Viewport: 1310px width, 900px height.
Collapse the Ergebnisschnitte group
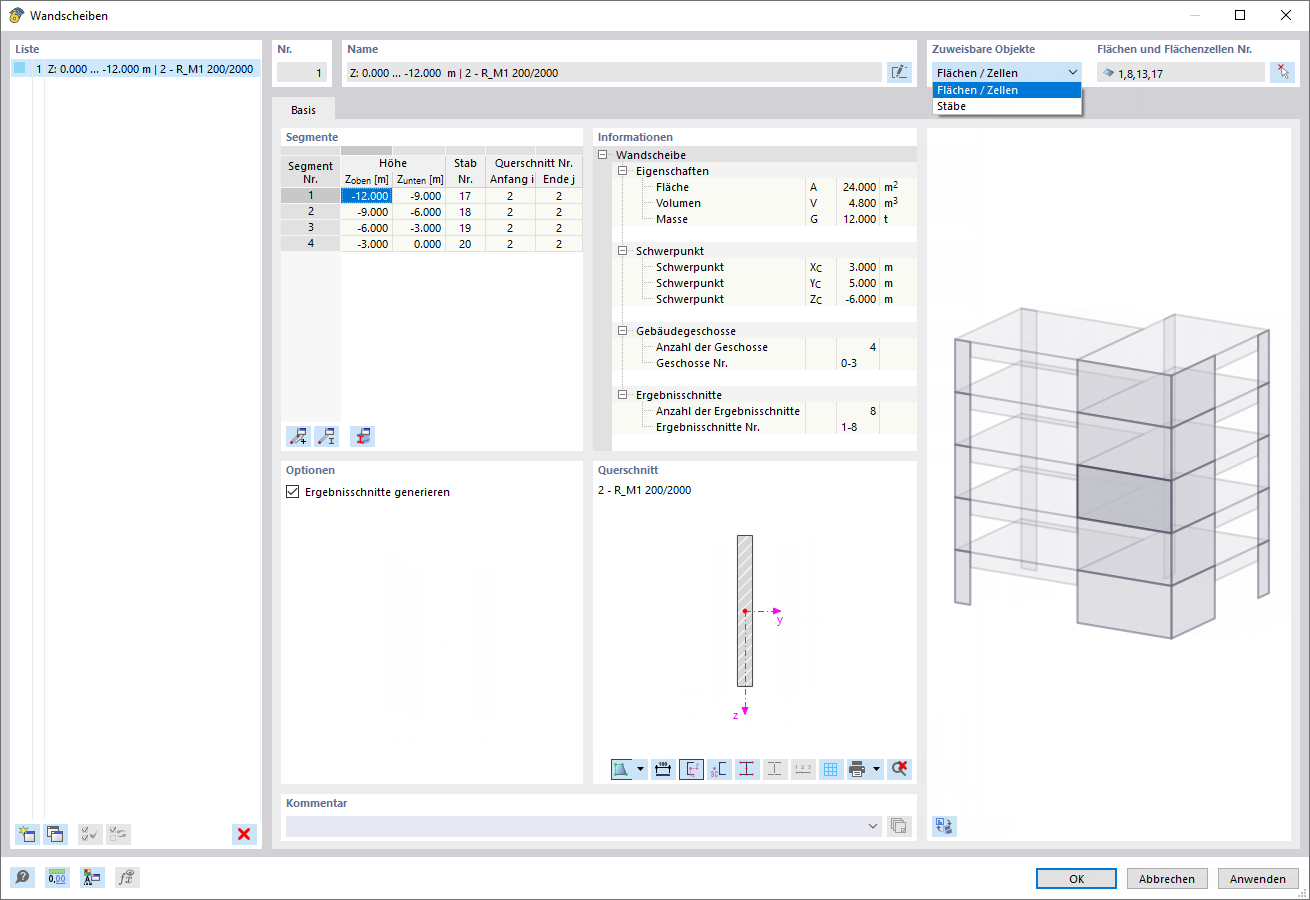coord(622,395)
